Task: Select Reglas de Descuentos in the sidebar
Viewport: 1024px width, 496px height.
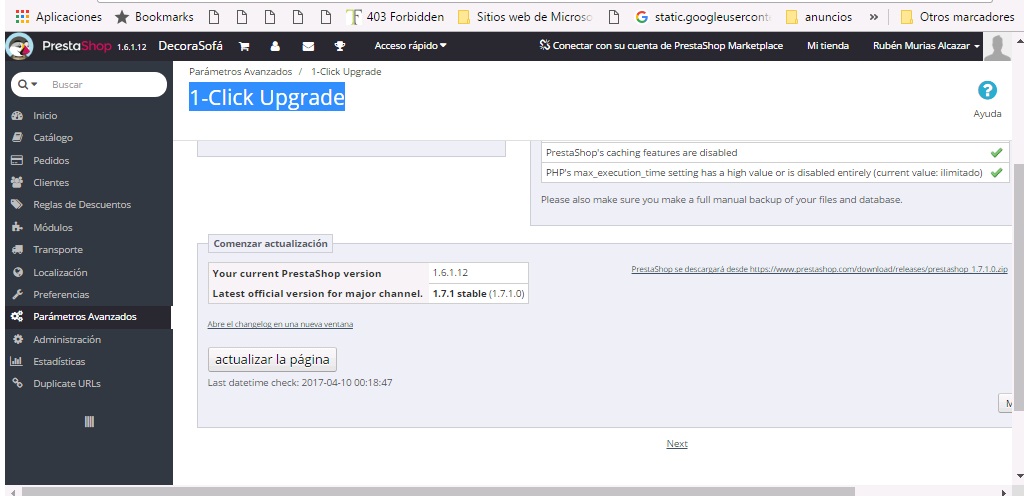Action: [82, 205]
